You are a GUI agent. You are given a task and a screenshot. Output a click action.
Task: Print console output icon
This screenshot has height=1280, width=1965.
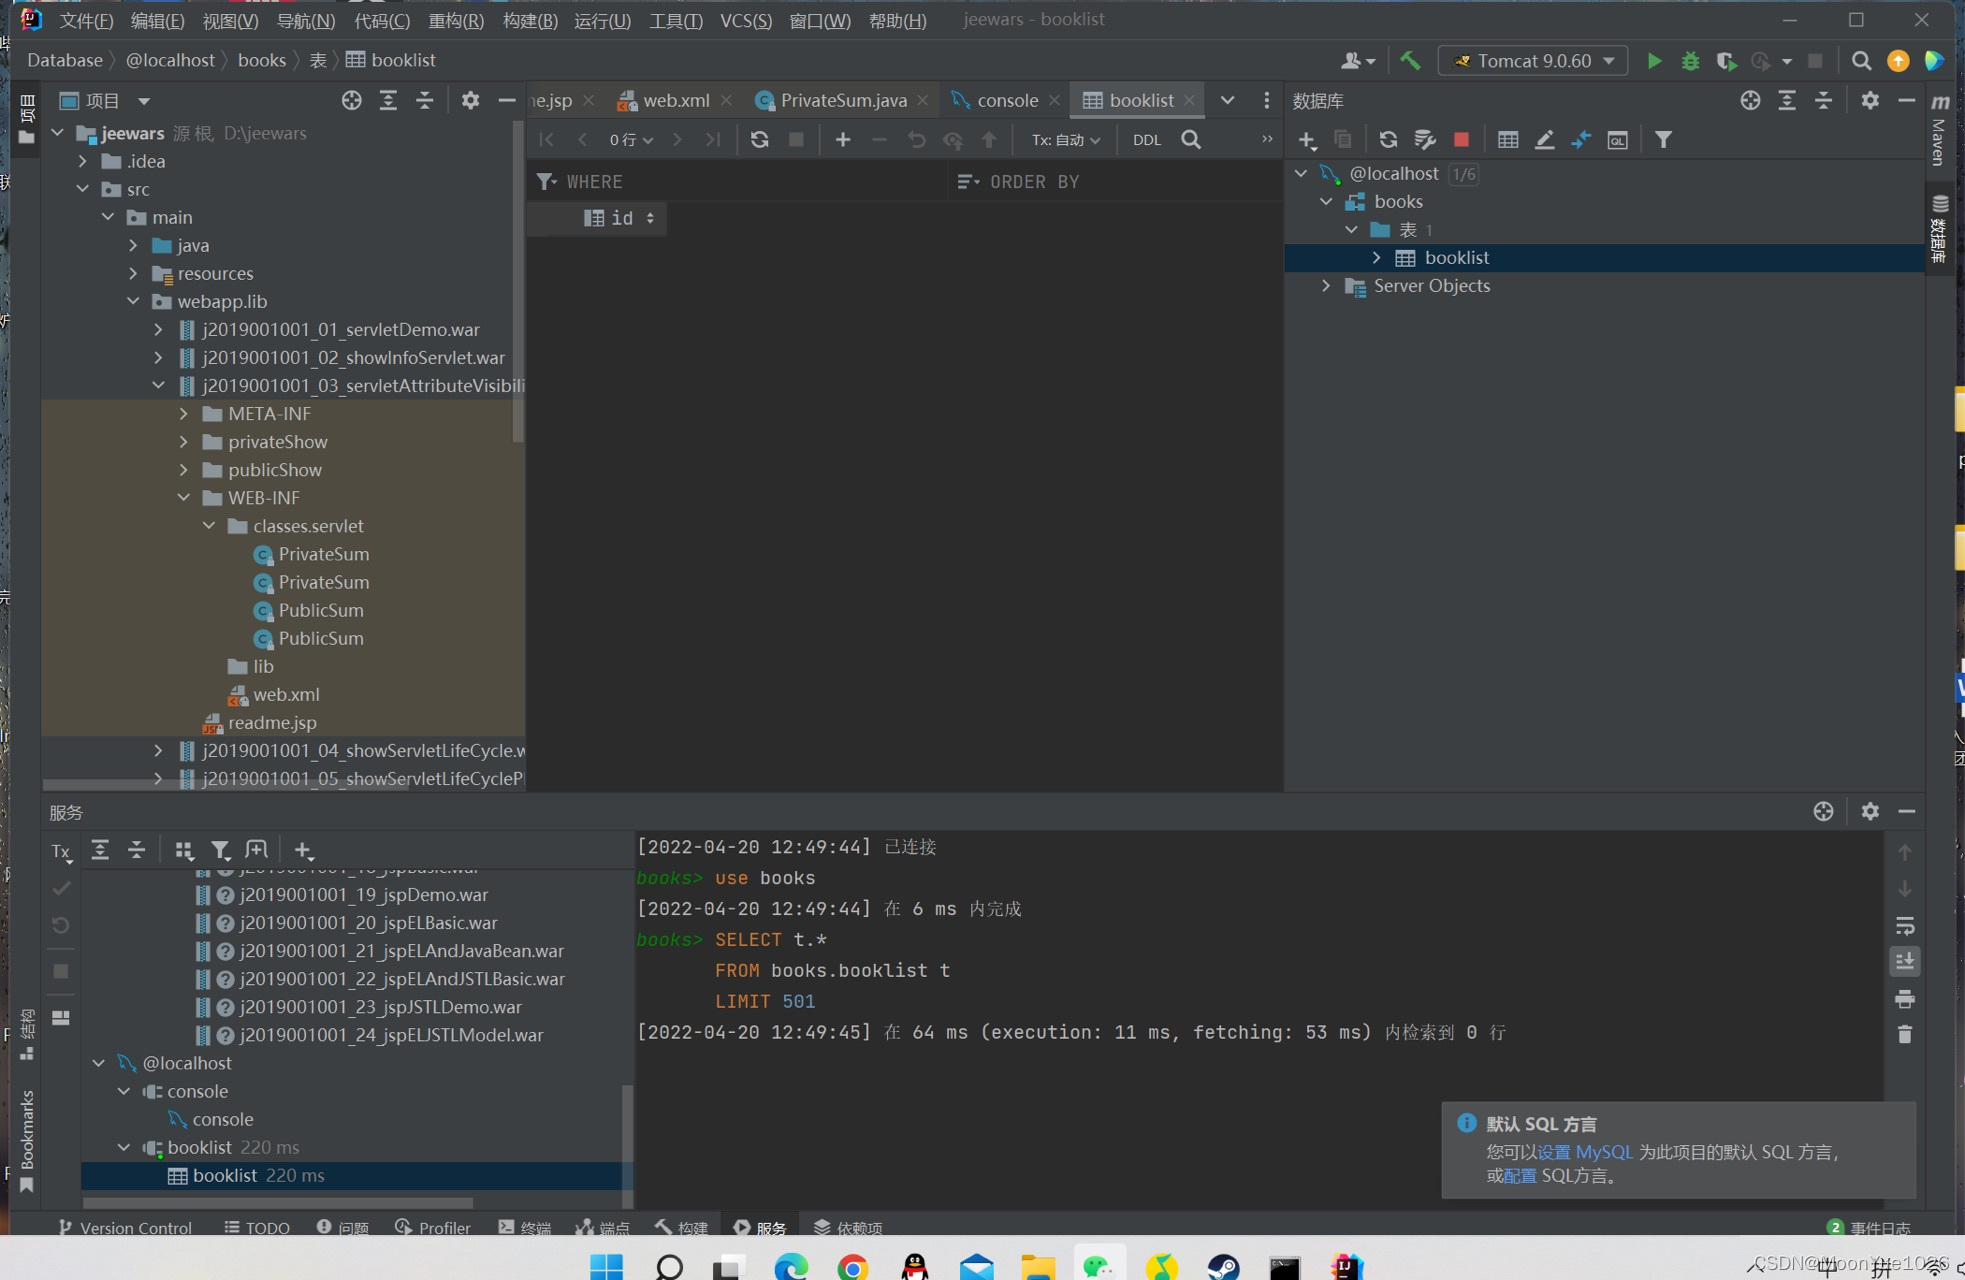(1905, 998)
